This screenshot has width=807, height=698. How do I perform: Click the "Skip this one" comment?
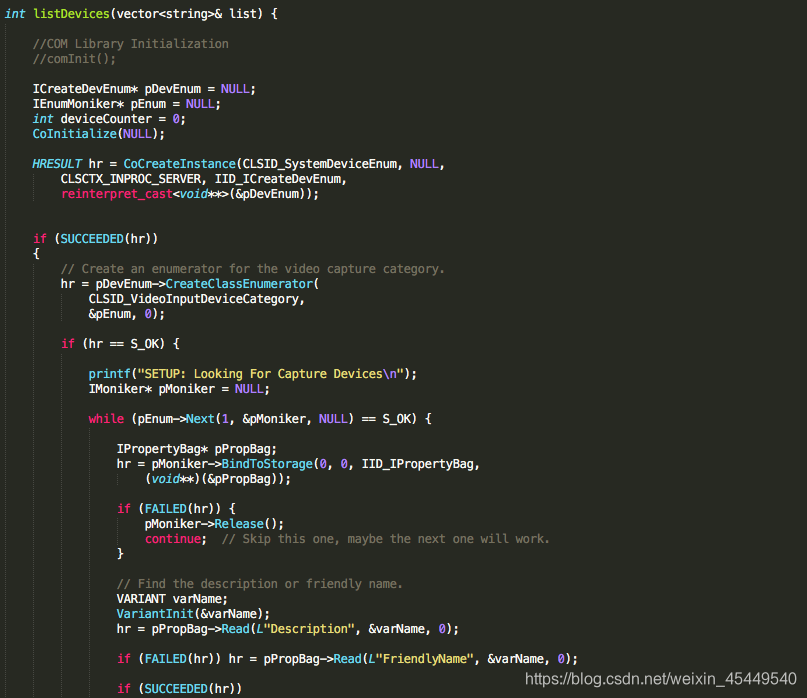[386, 538]
